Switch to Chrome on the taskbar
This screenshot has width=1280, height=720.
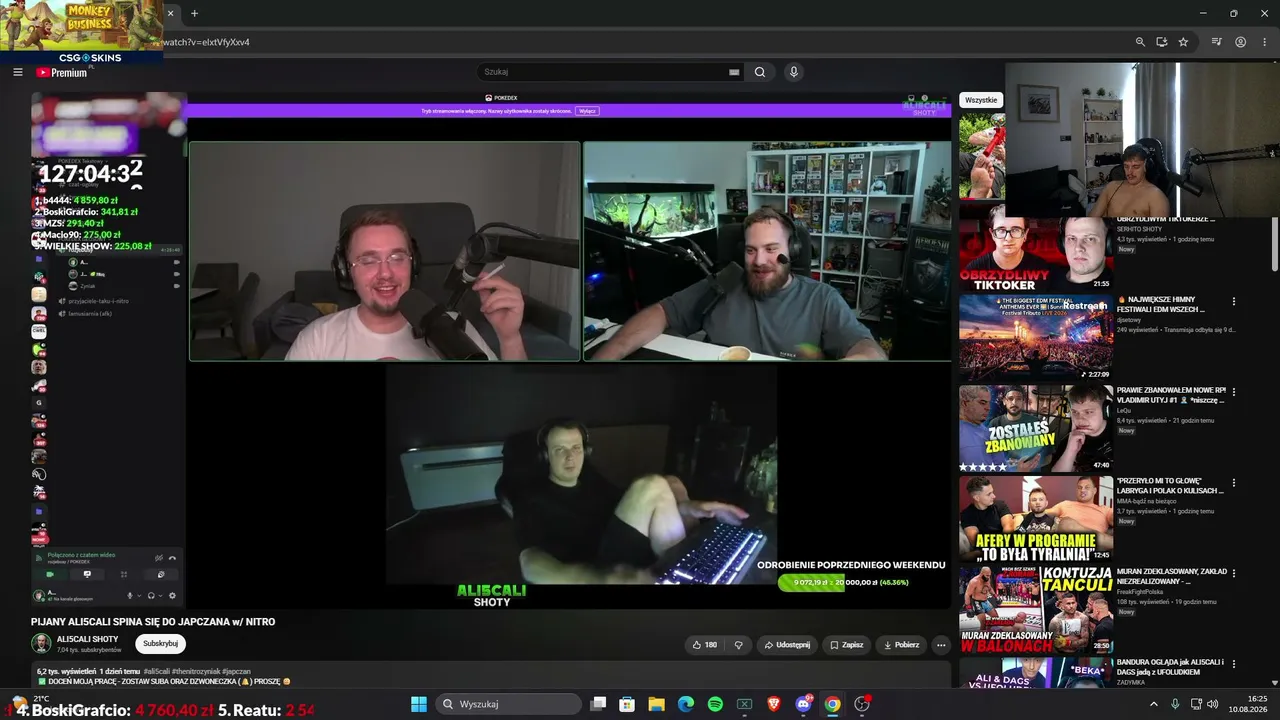(x=832, y=704)
